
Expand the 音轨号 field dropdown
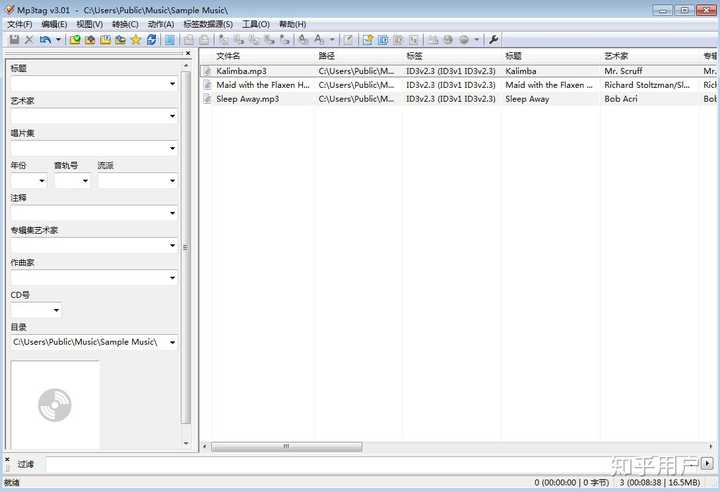[x=85, y=181]
